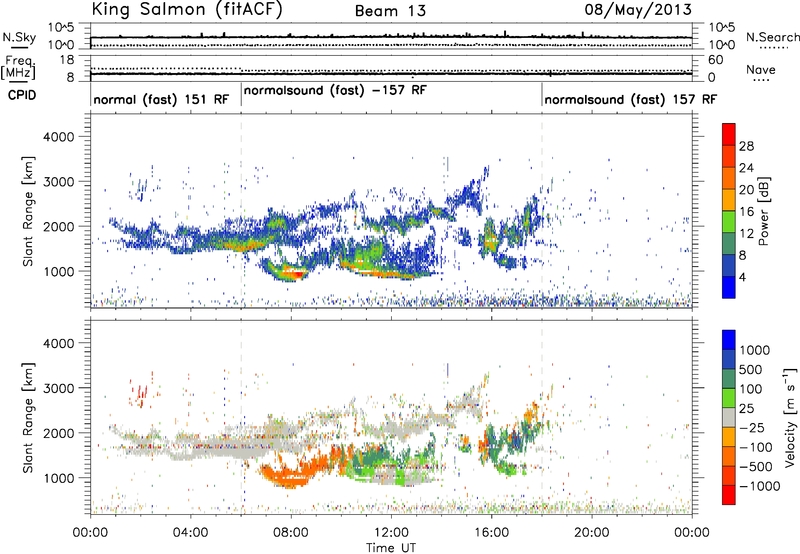The width and height of the screenshot is (800, 554).
Task: Select the "12" Power colorbar tick value
Action: click(746, 233)
